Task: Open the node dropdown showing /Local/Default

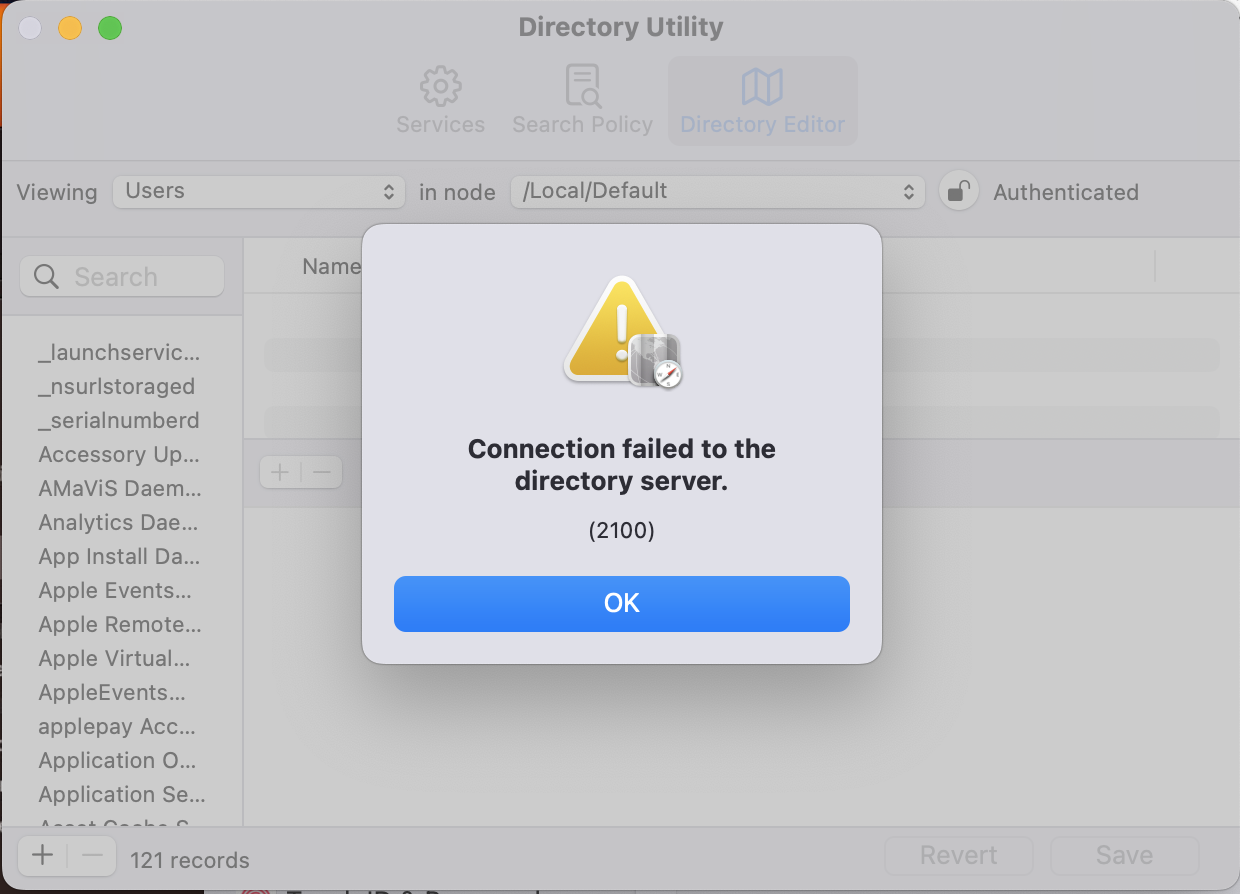Action: pos(717,192)
